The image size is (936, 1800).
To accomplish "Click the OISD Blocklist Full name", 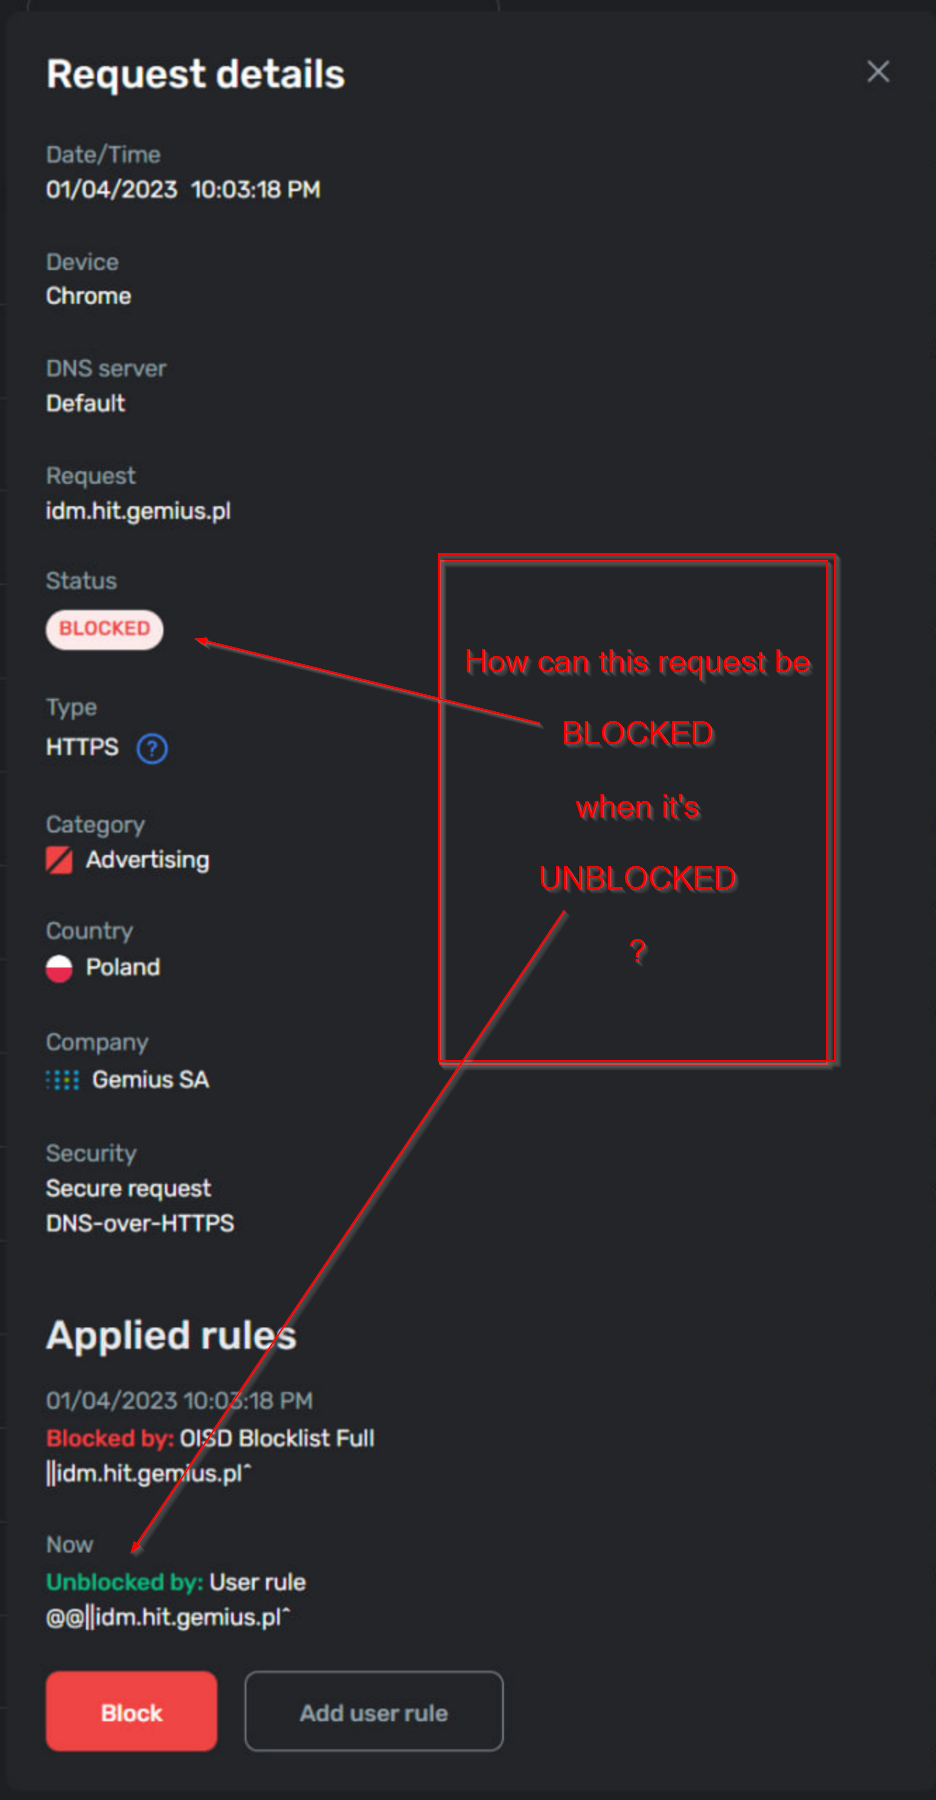I will [x=276, y=1438].
